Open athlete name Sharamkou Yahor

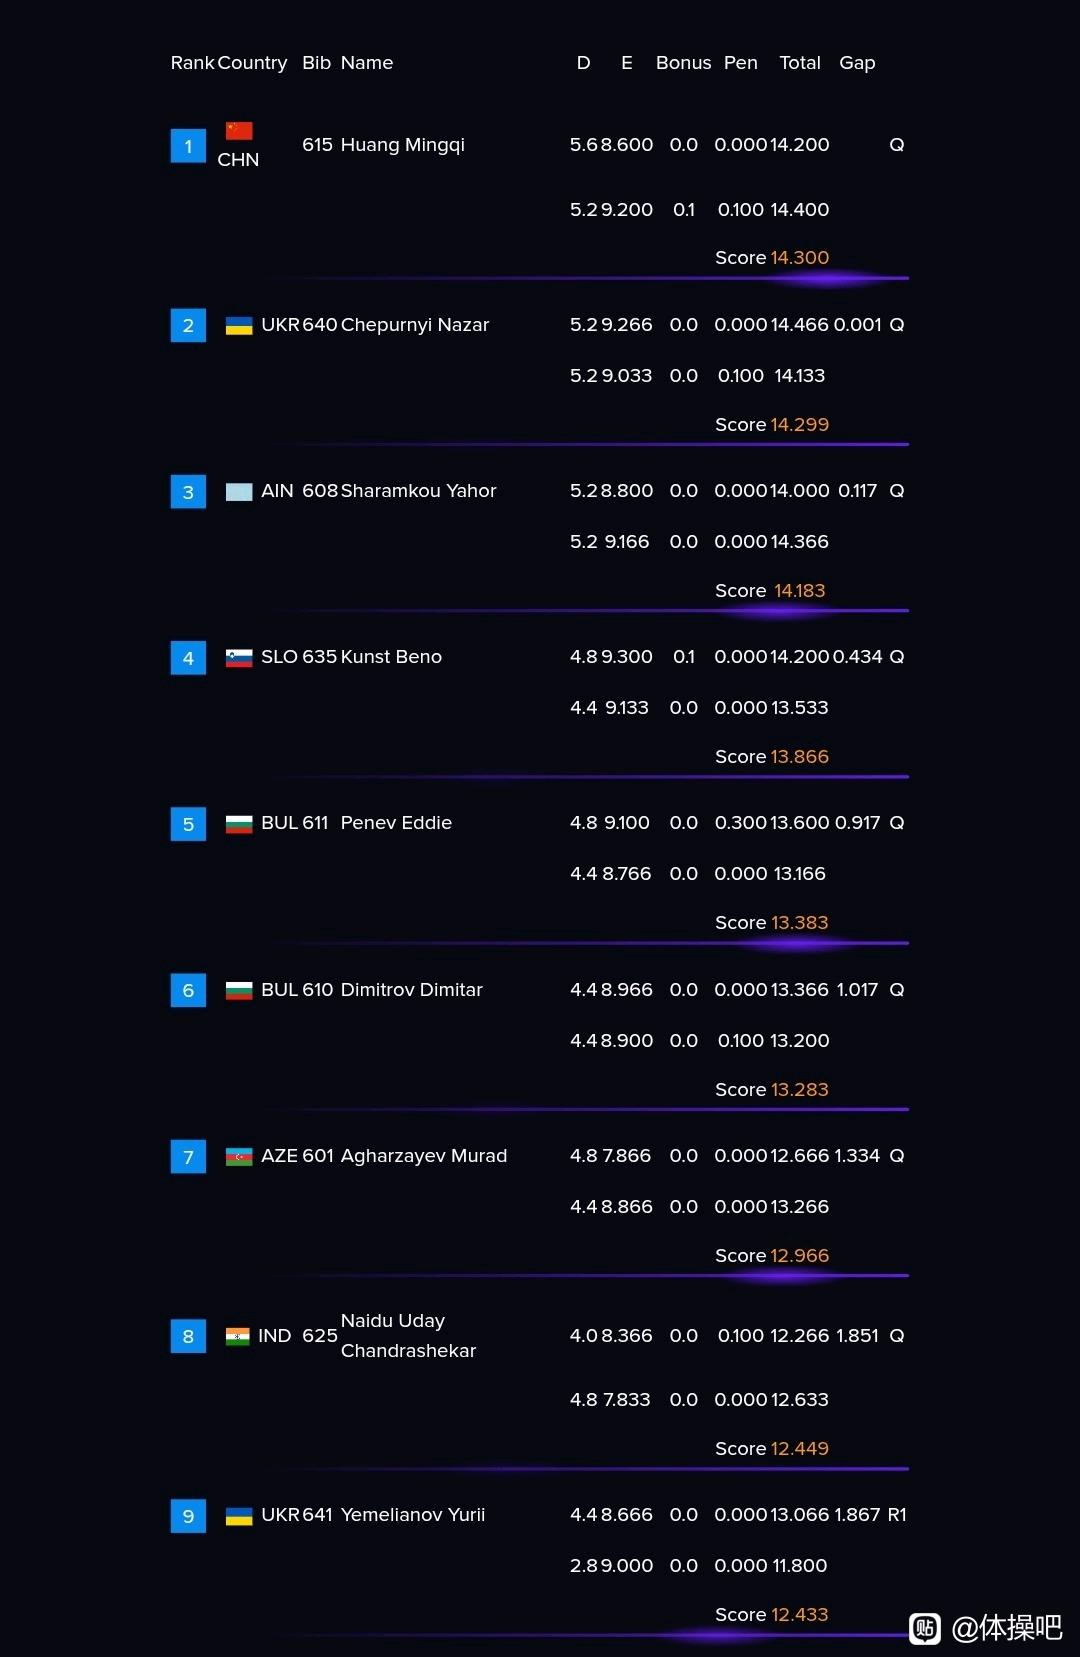click(418, 491)
